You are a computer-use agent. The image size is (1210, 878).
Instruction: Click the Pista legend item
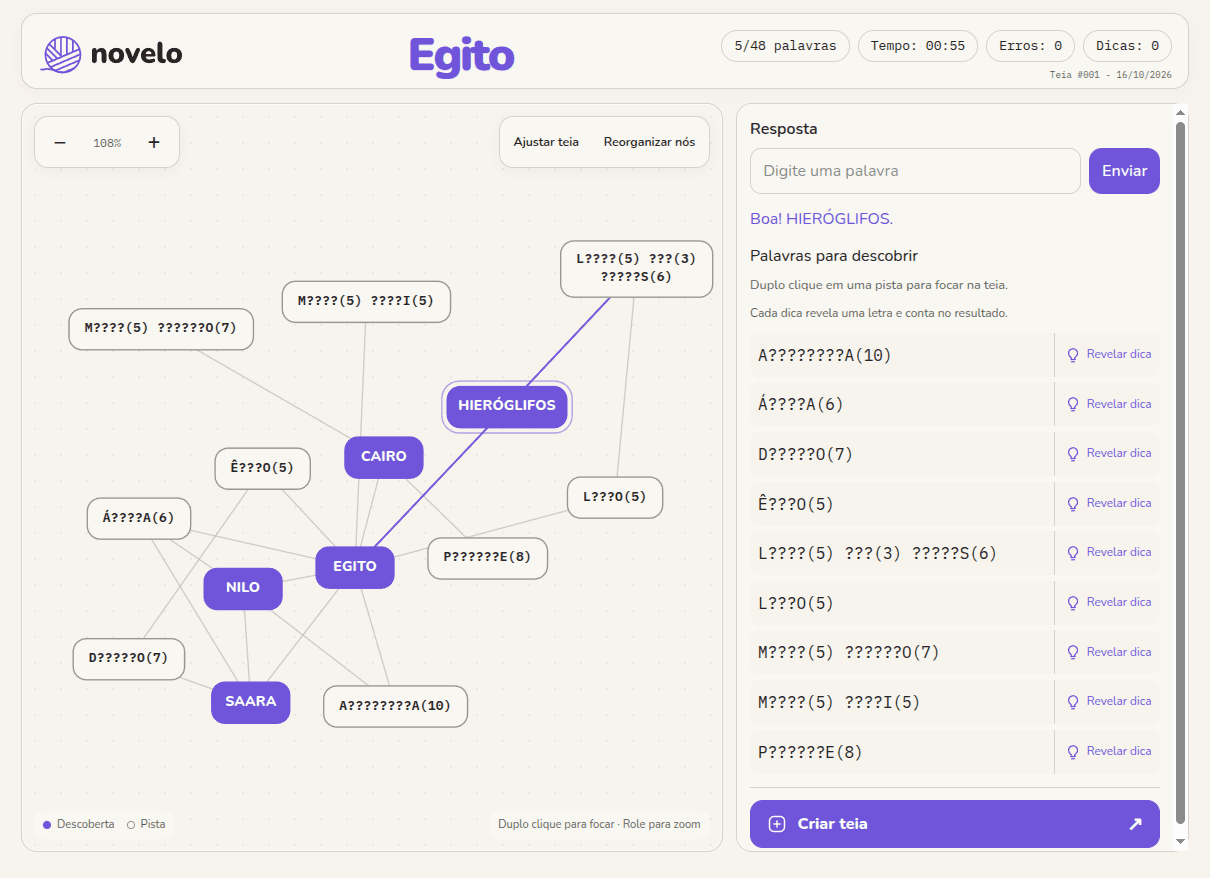[146, 825]
